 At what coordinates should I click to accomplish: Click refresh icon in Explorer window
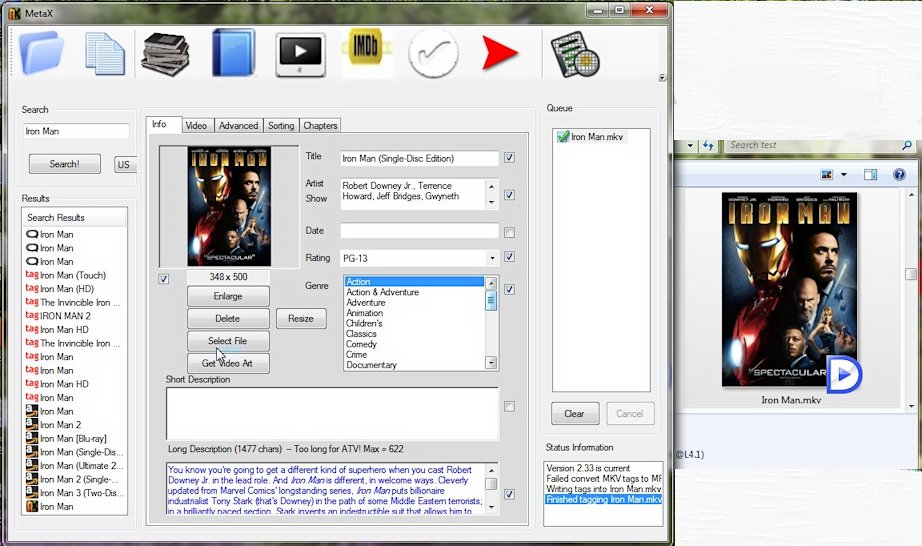point(708,145)
